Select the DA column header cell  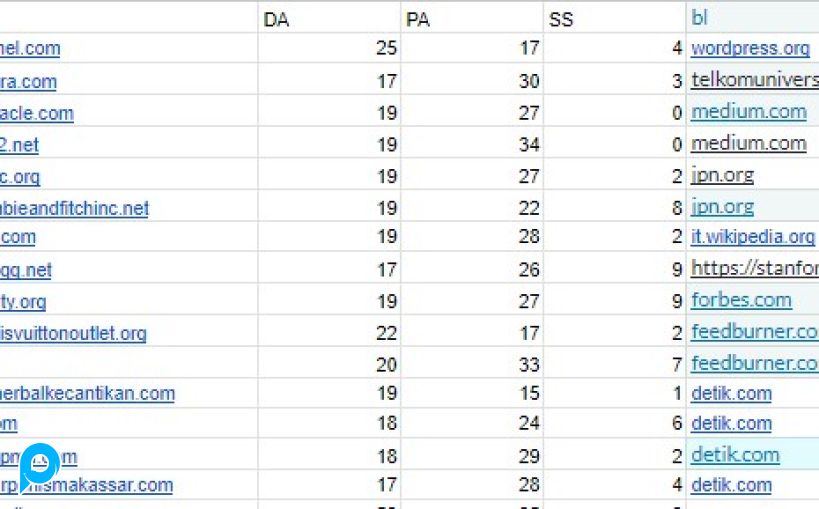click(329, 19)
